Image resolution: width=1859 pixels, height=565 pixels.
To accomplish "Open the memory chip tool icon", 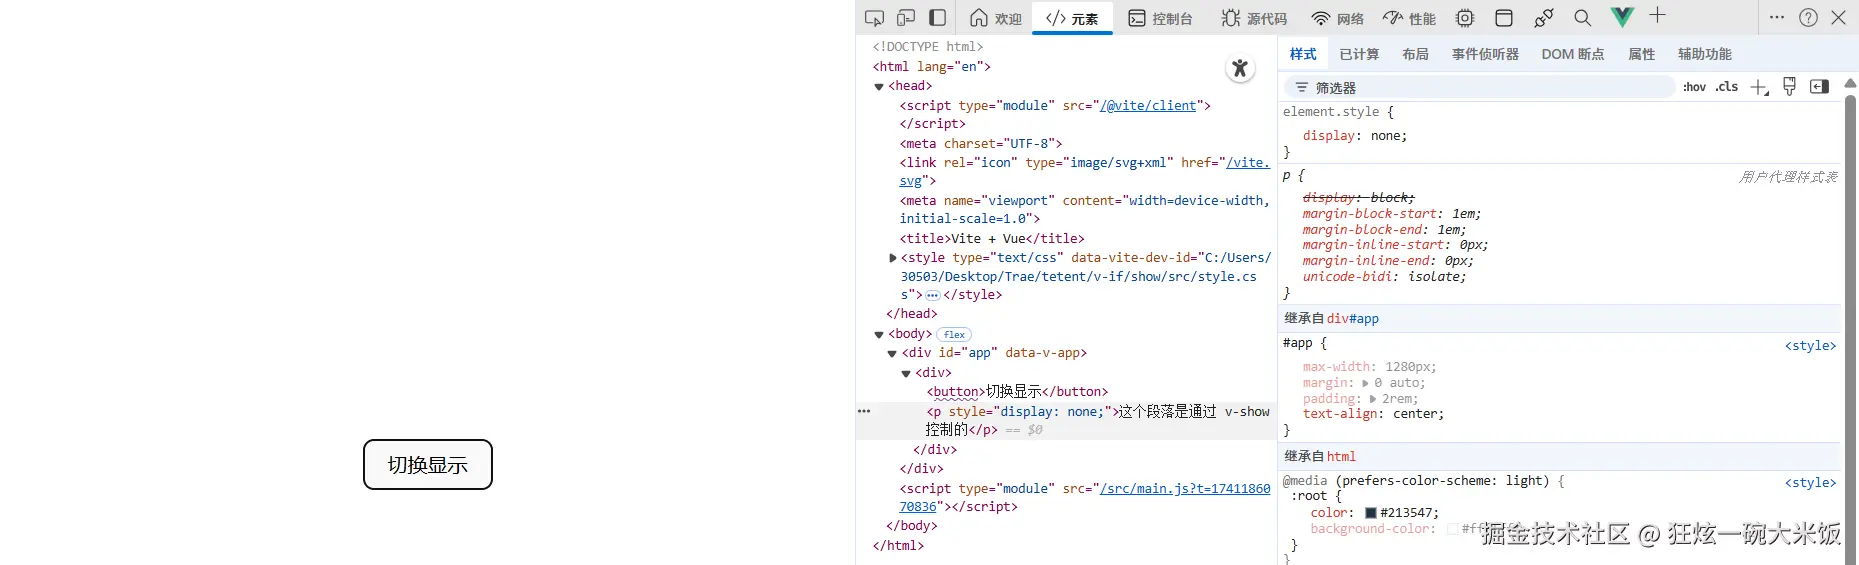I will pos(1465,18).
